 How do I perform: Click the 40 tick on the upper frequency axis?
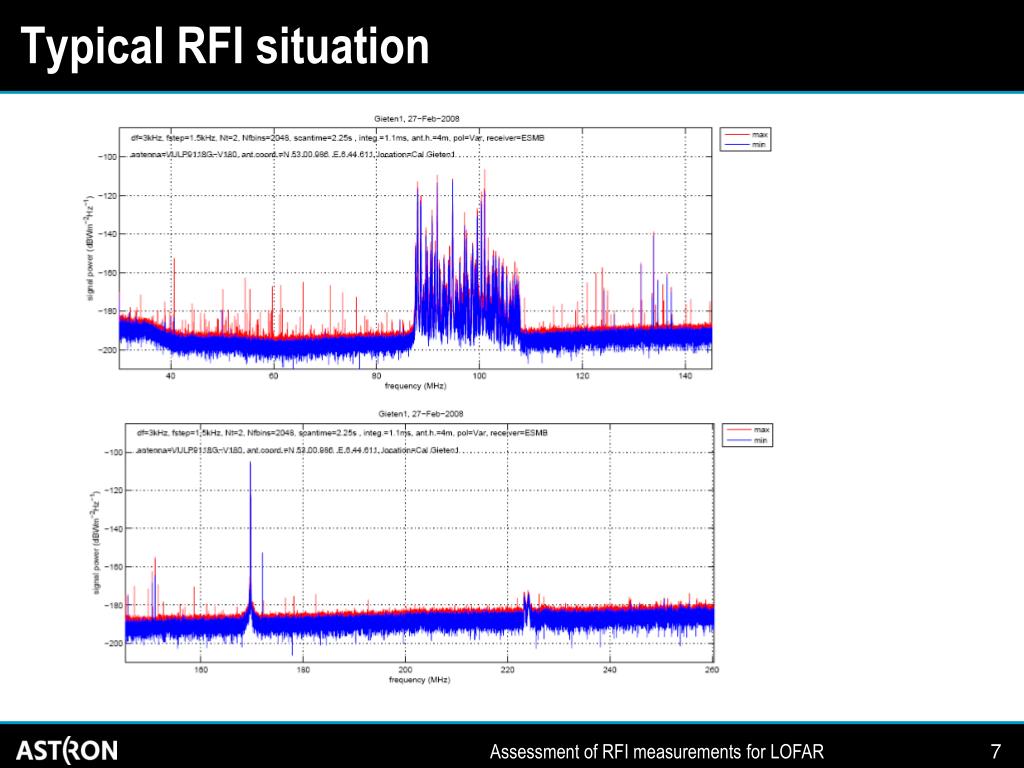point(171,376)
